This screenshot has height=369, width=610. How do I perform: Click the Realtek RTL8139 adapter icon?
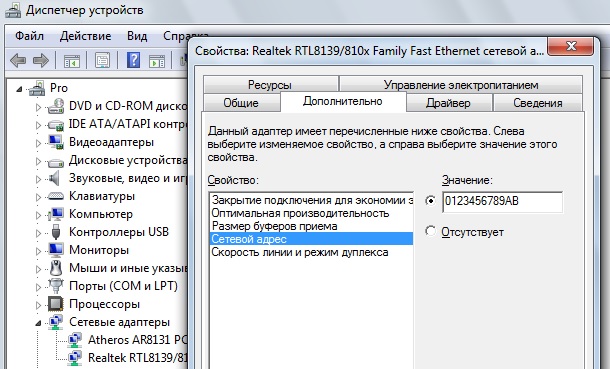74,358
